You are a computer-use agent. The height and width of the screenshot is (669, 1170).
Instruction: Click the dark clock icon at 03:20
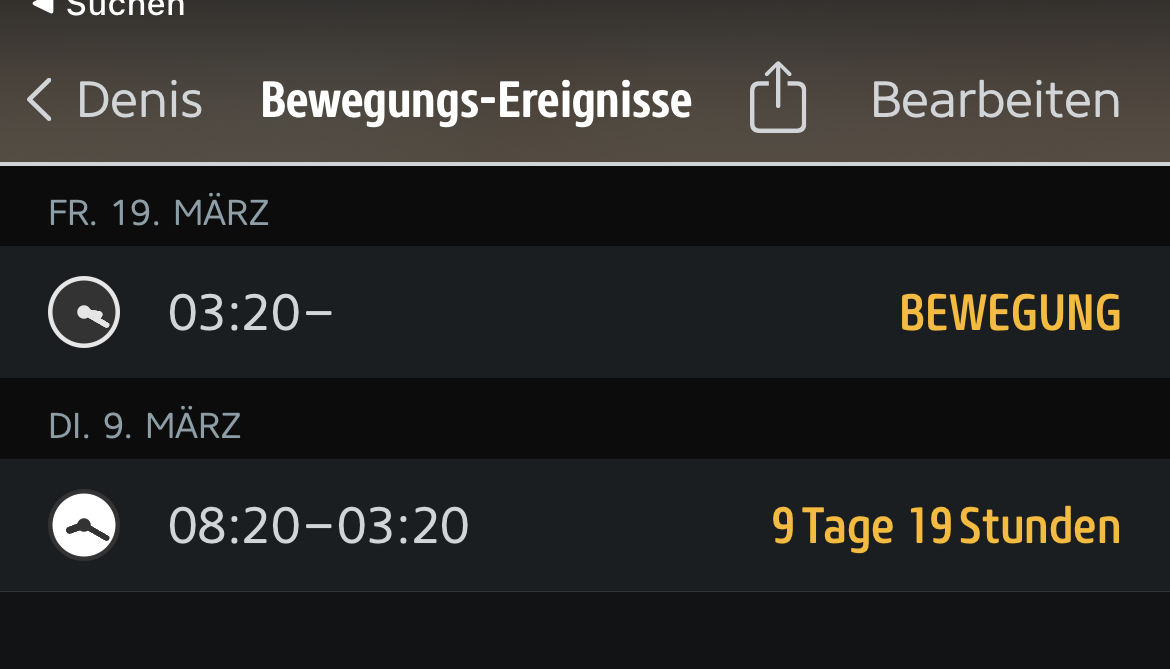(84, 312)
